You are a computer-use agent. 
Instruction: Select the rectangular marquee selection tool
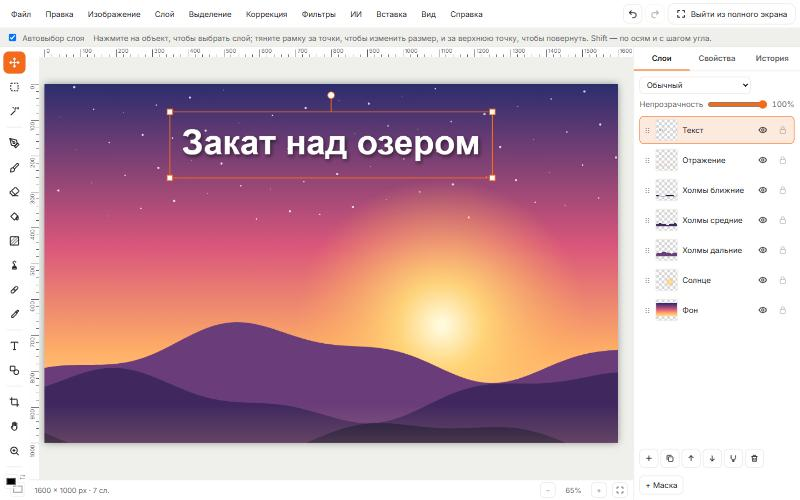coord(14,87)
